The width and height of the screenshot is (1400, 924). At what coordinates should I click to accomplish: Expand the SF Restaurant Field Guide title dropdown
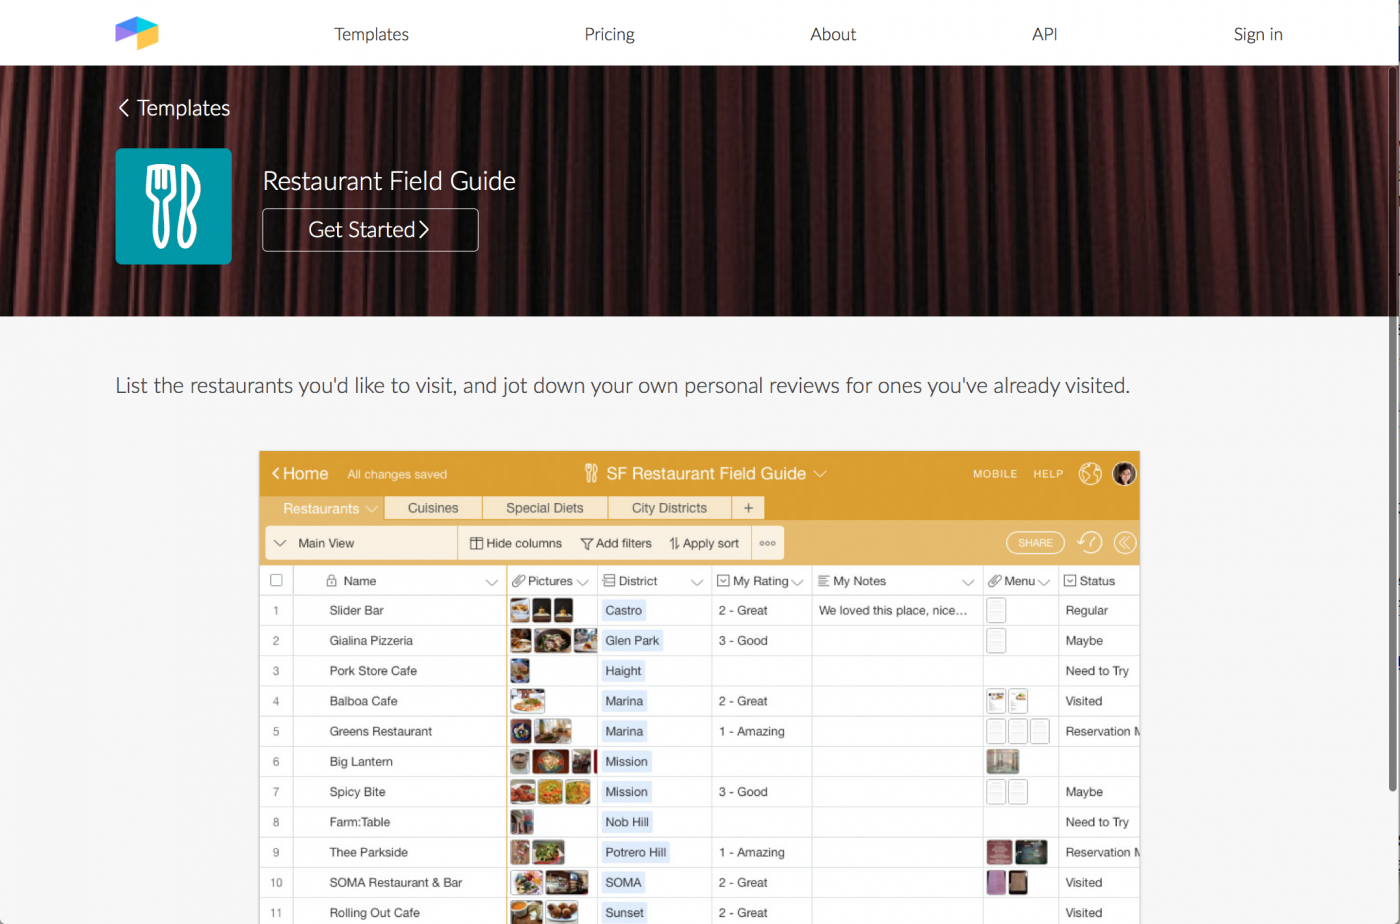(820, 474)
